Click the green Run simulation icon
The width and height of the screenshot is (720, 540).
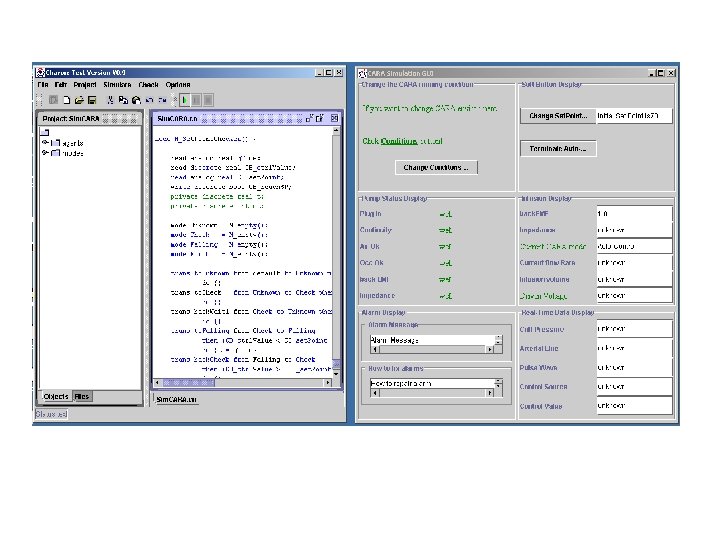point(185,100)
